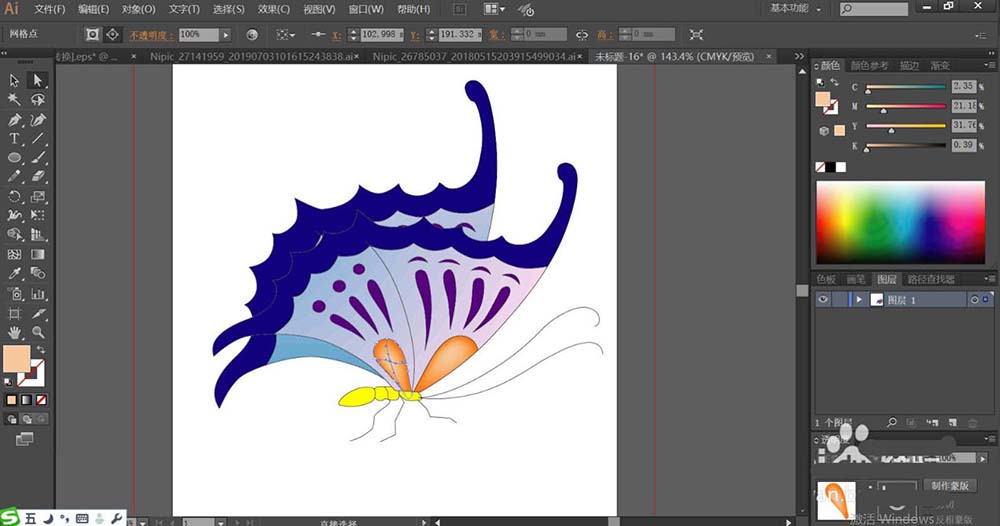
Task: Click the magenta M color slider
Action: coord(905,106)
